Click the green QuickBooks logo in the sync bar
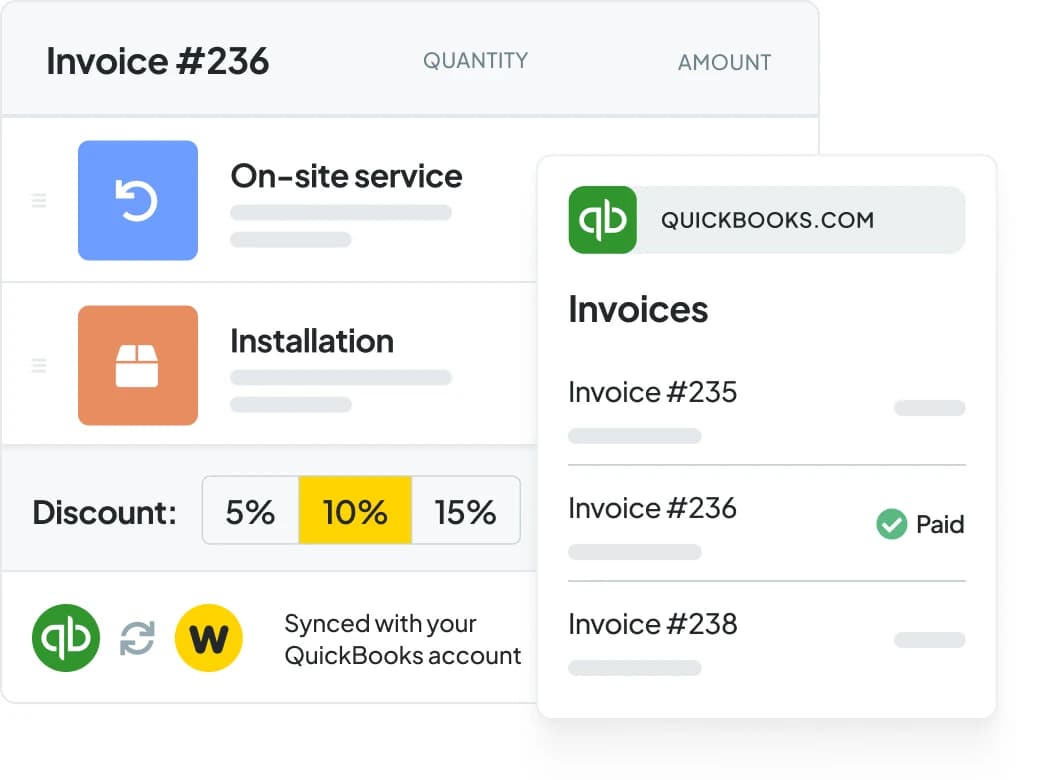This screenshot has height=780, width=1040. 66,638
